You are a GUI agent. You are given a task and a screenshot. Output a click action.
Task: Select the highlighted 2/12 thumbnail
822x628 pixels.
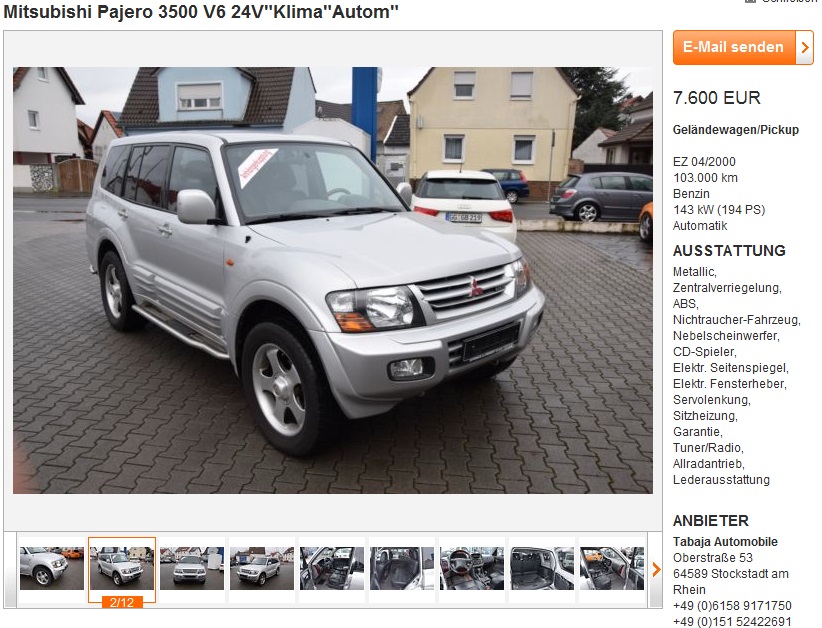point(122,568)
